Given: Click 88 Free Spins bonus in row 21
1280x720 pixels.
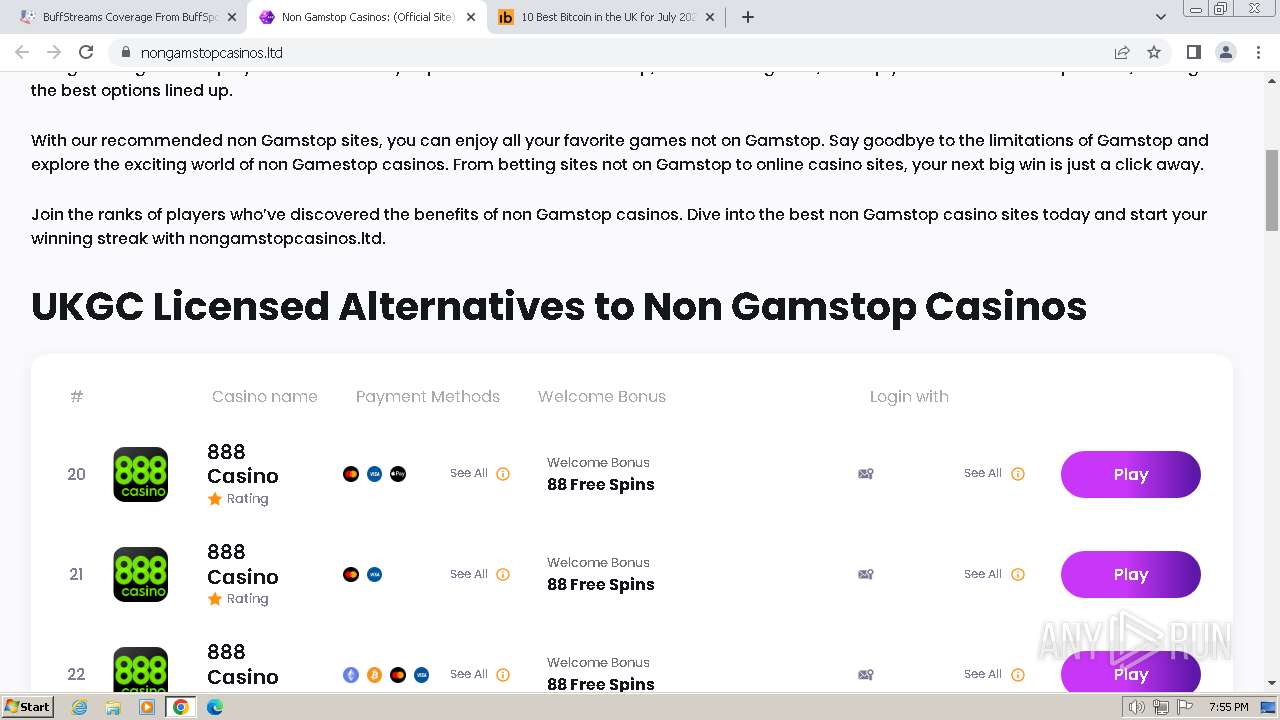Looking at the screenshot, I should (601, 585).
